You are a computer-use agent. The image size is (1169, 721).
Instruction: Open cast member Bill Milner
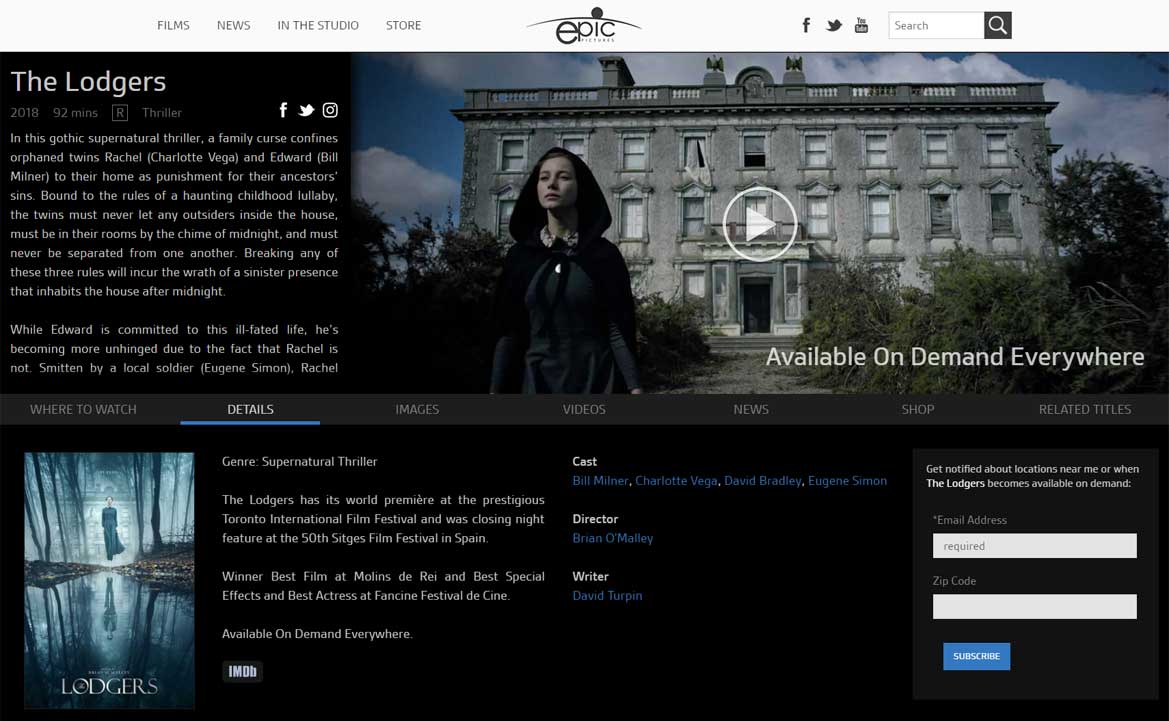[x=600, y=481]
